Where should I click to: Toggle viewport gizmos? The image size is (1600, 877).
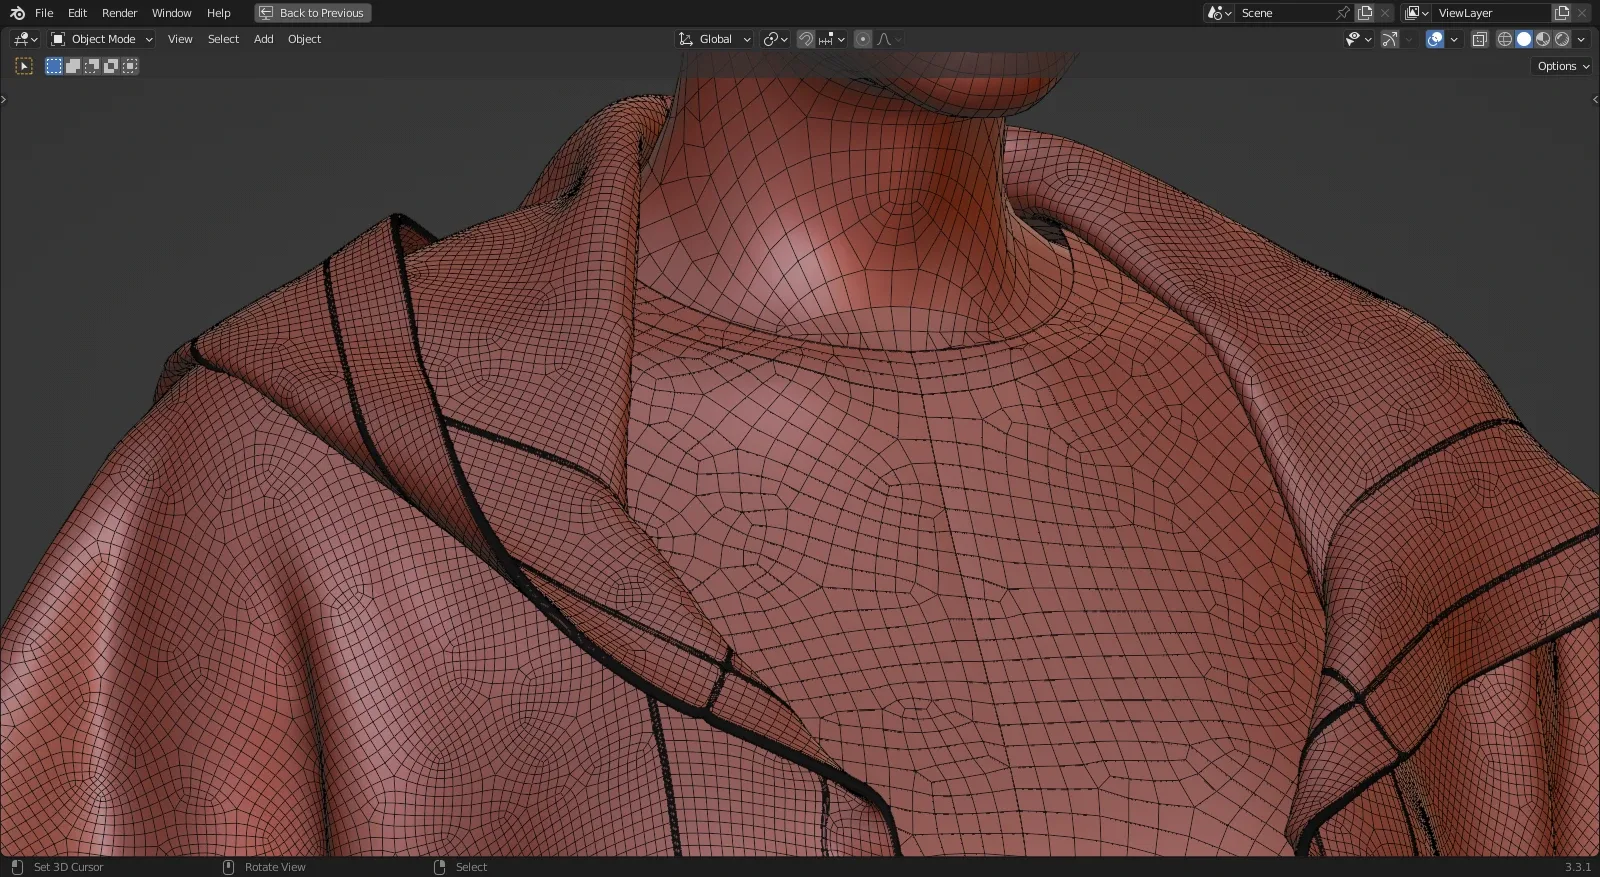1390,39
